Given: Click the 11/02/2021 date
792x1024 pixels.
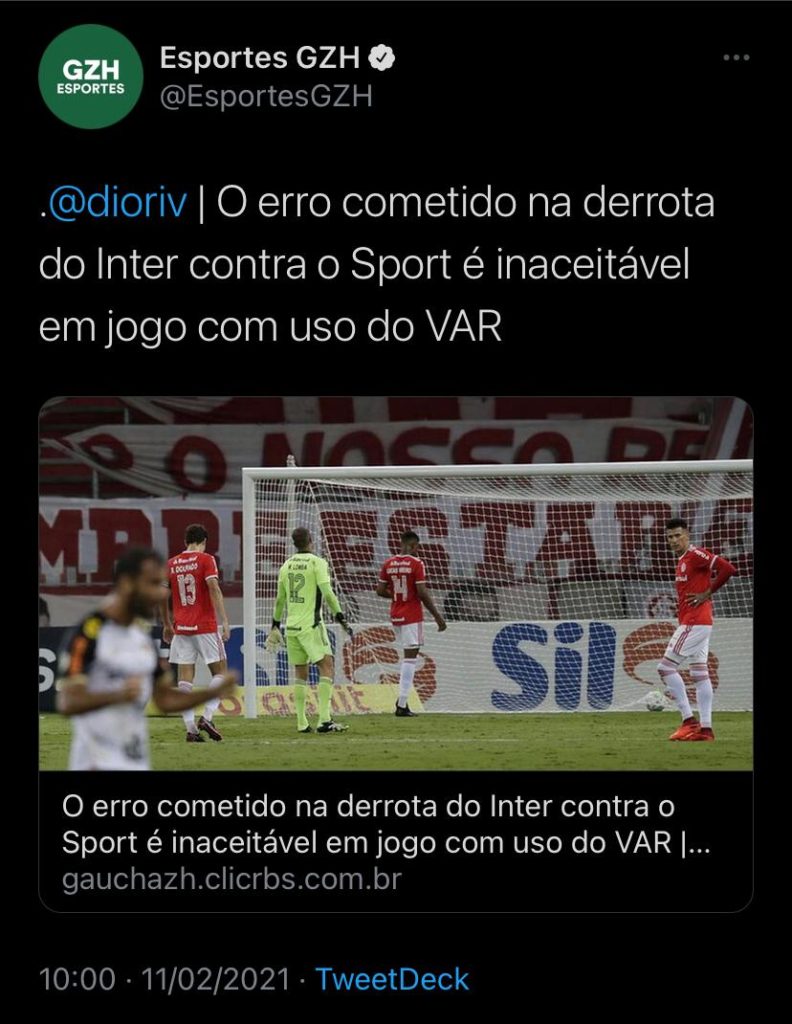Looking at the screenshot, I should [x=215, y=980].
